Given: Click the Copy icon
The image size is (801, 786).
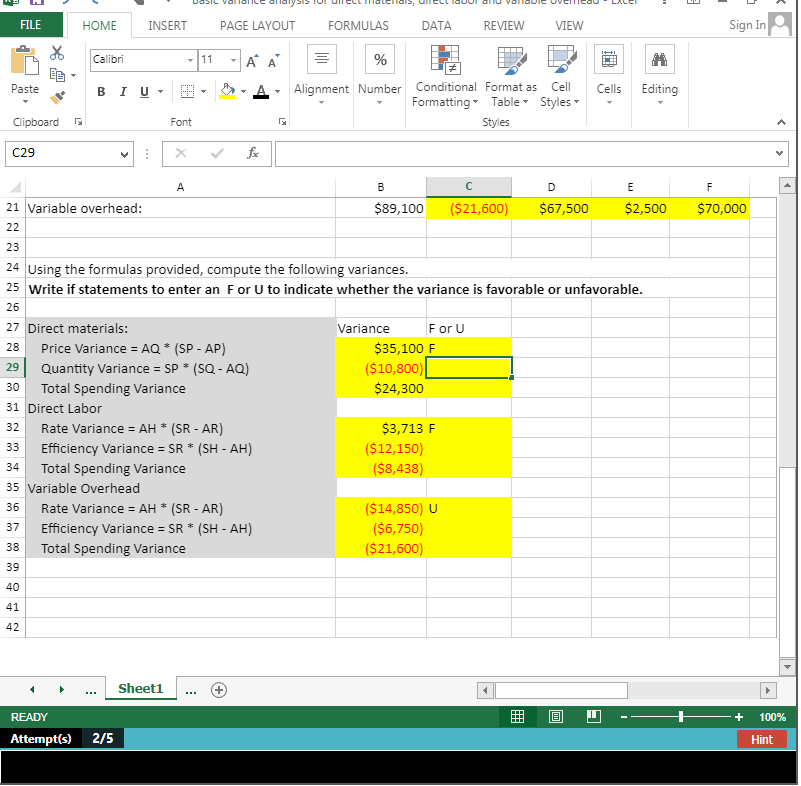Looking at the screenshot, I should point(57,75).
